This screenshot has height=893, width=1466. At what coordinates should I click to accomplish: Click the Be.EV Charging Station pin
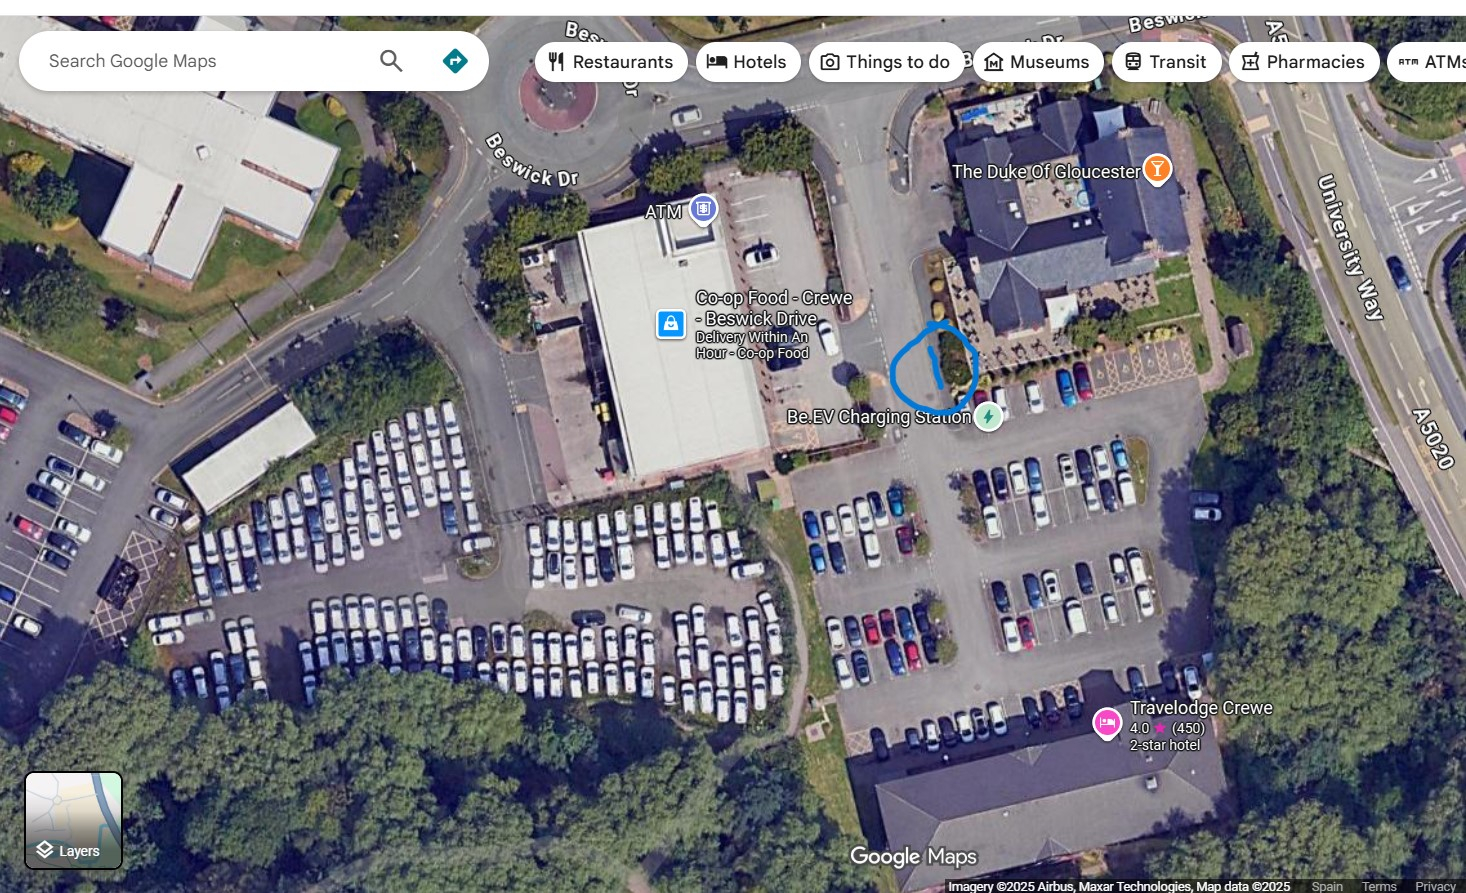click(988, 416)
